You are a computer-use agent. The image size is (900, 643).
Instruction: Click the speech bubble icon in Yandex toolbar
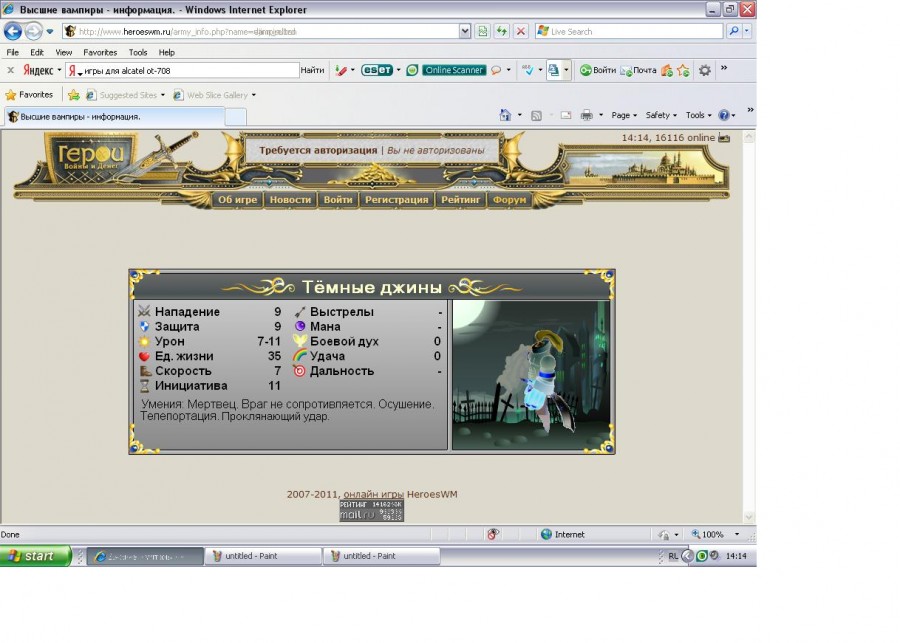point(496,70)
